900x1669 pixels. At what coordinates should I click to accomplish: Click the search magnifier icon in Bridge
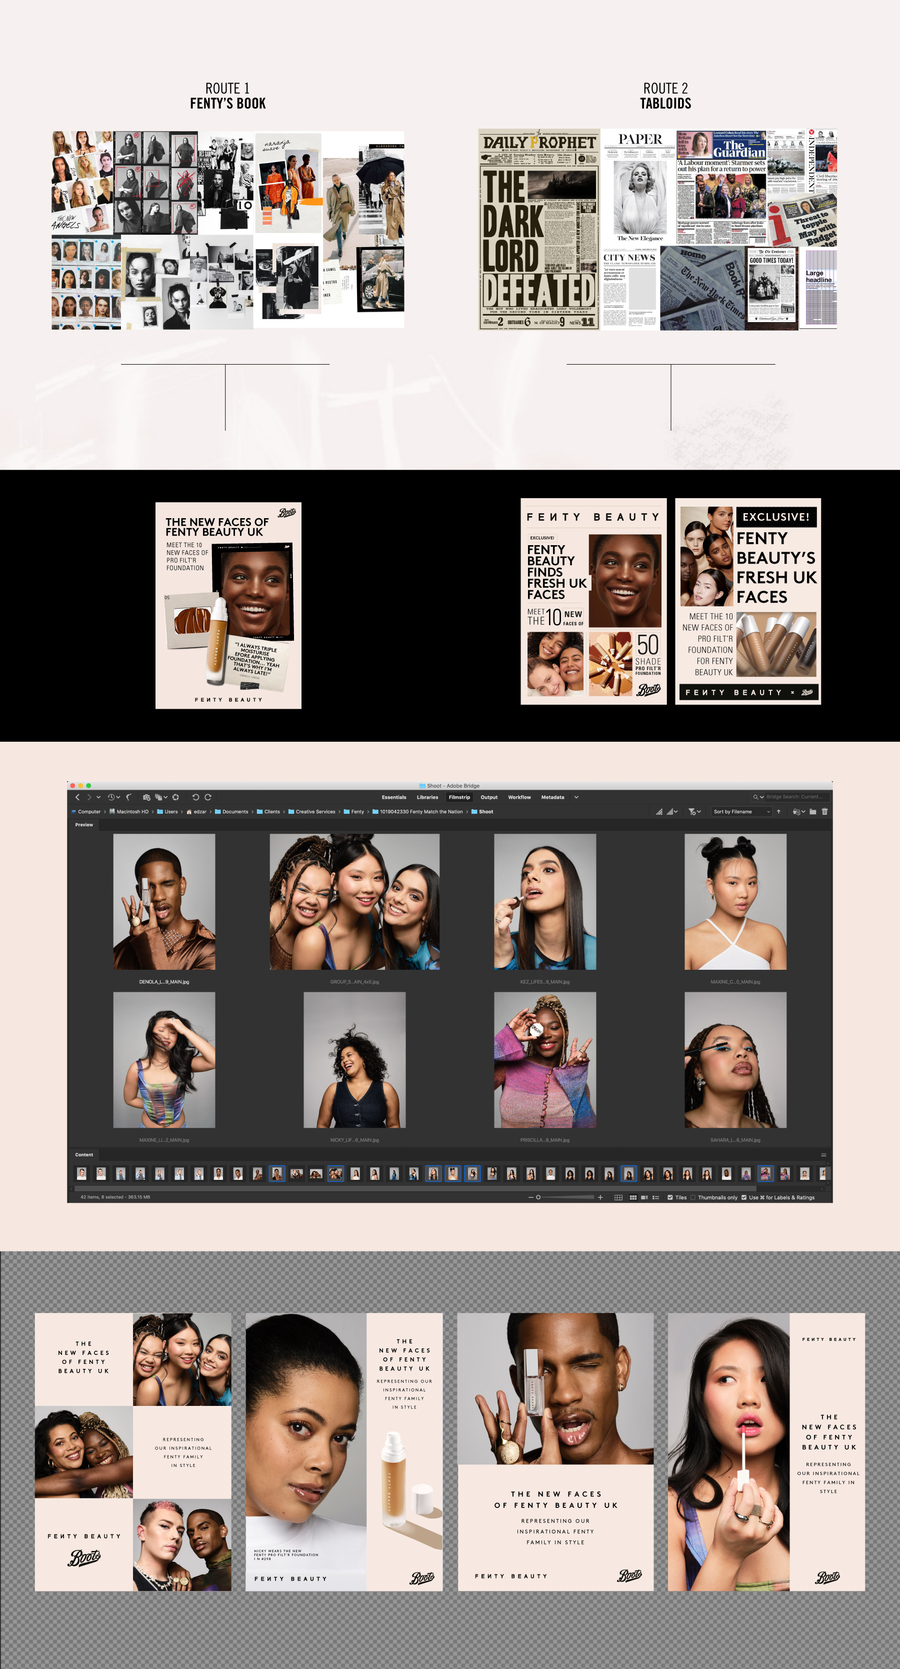pyautogui.click(x=756, y=797)
